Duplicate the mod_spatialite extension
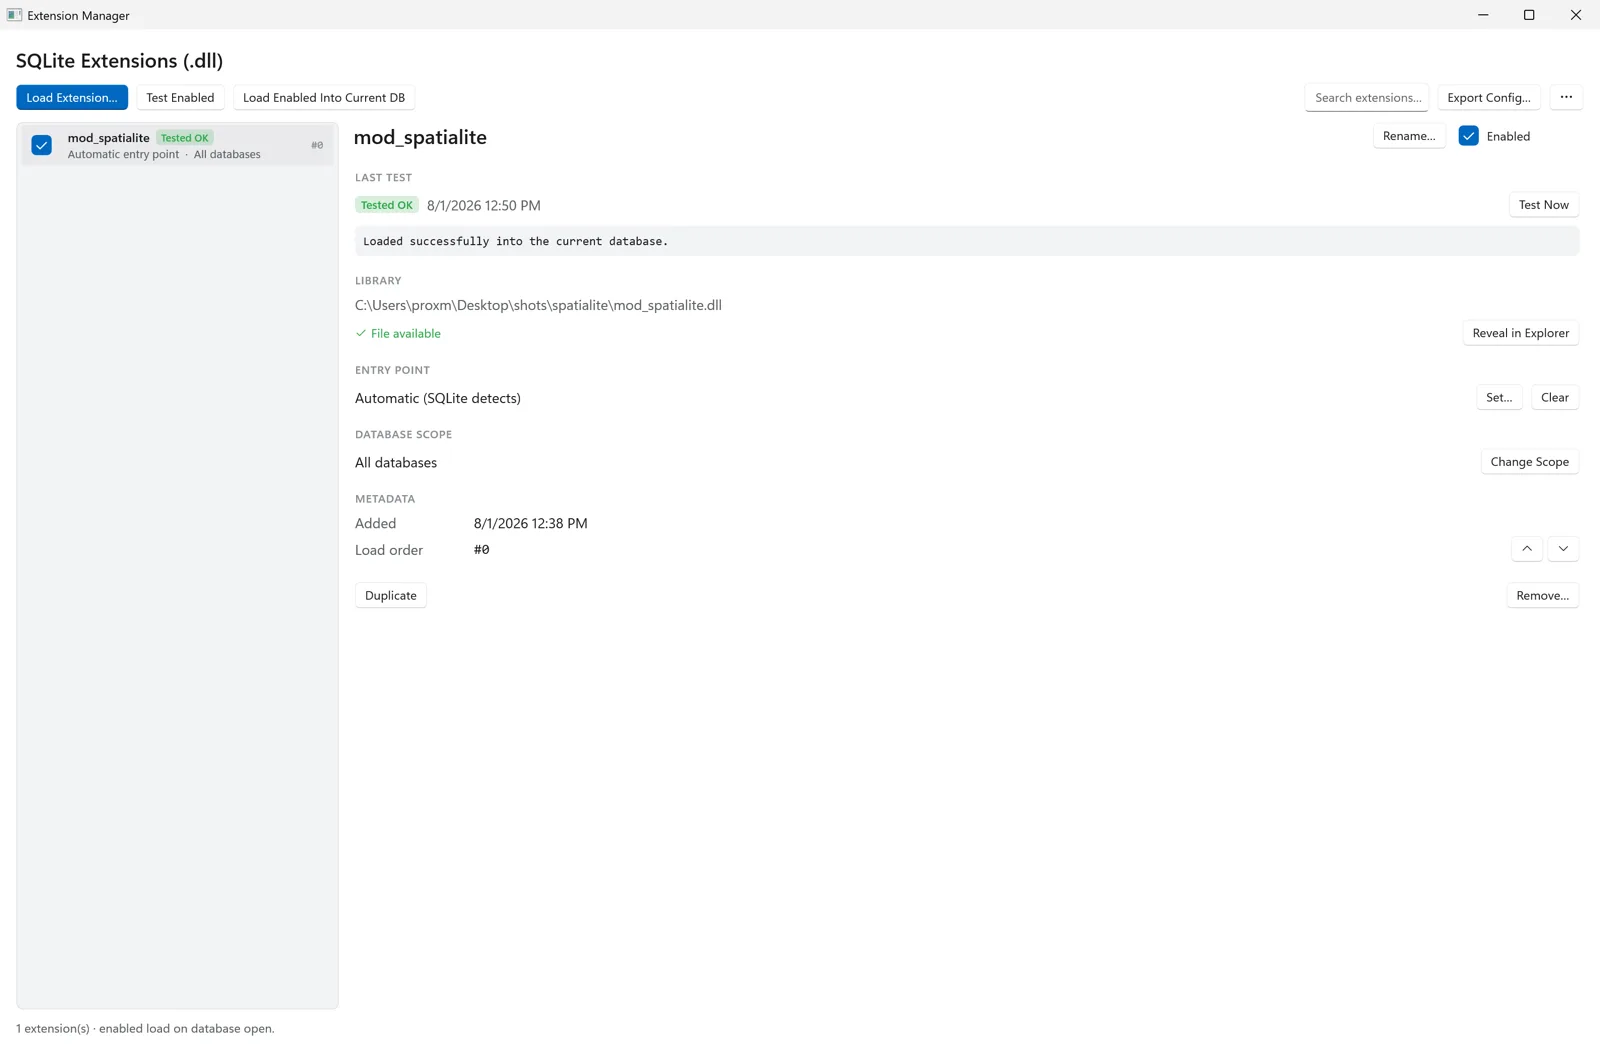The width and height of the screenshot is (1600, 1052). (x=391, y=595)
